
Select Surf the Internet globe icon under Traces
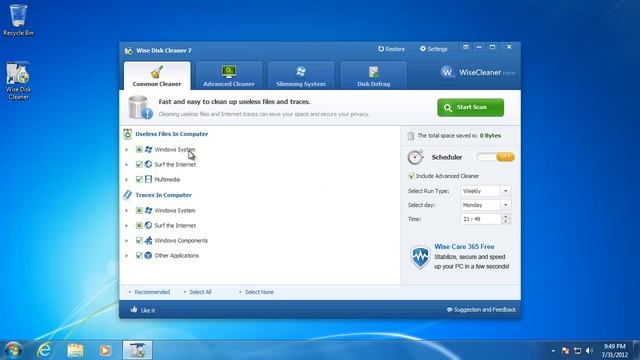point(149,226)
